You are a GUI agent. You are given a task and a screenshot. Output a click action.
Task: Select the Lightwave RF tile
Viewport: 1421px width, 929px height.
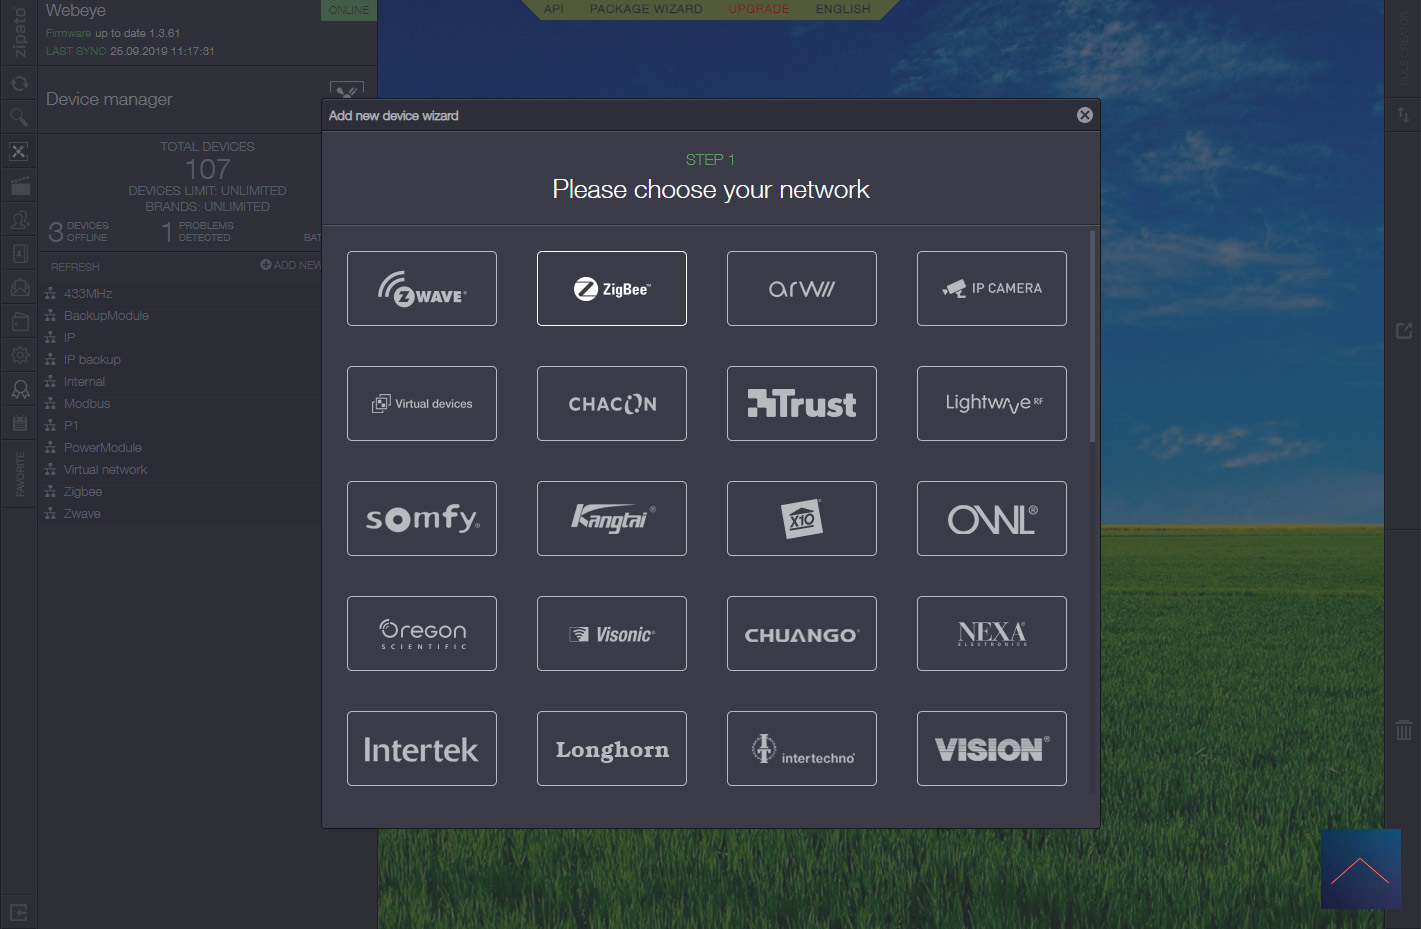click(992, 403)
